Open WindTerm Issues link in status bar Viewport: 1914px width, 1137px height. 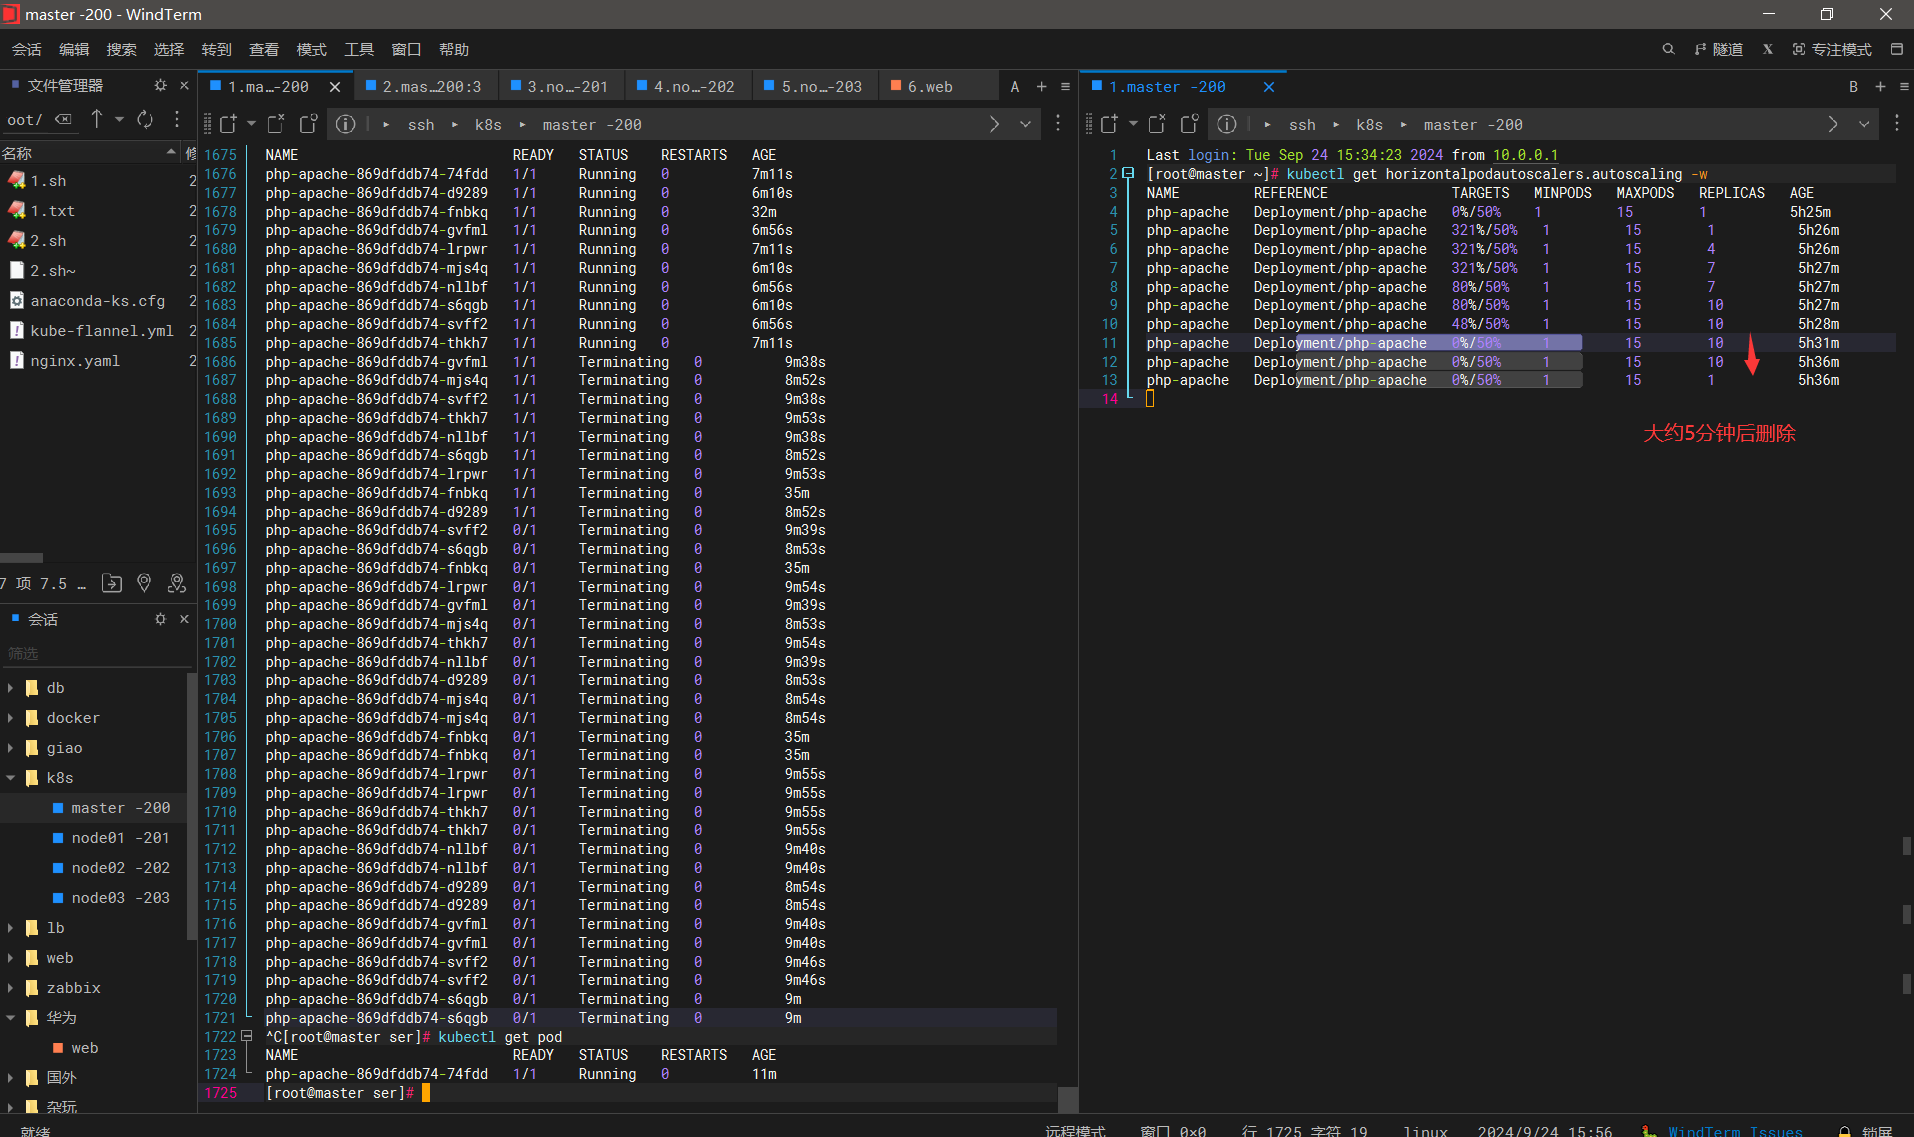[x=1735, y=1130]
